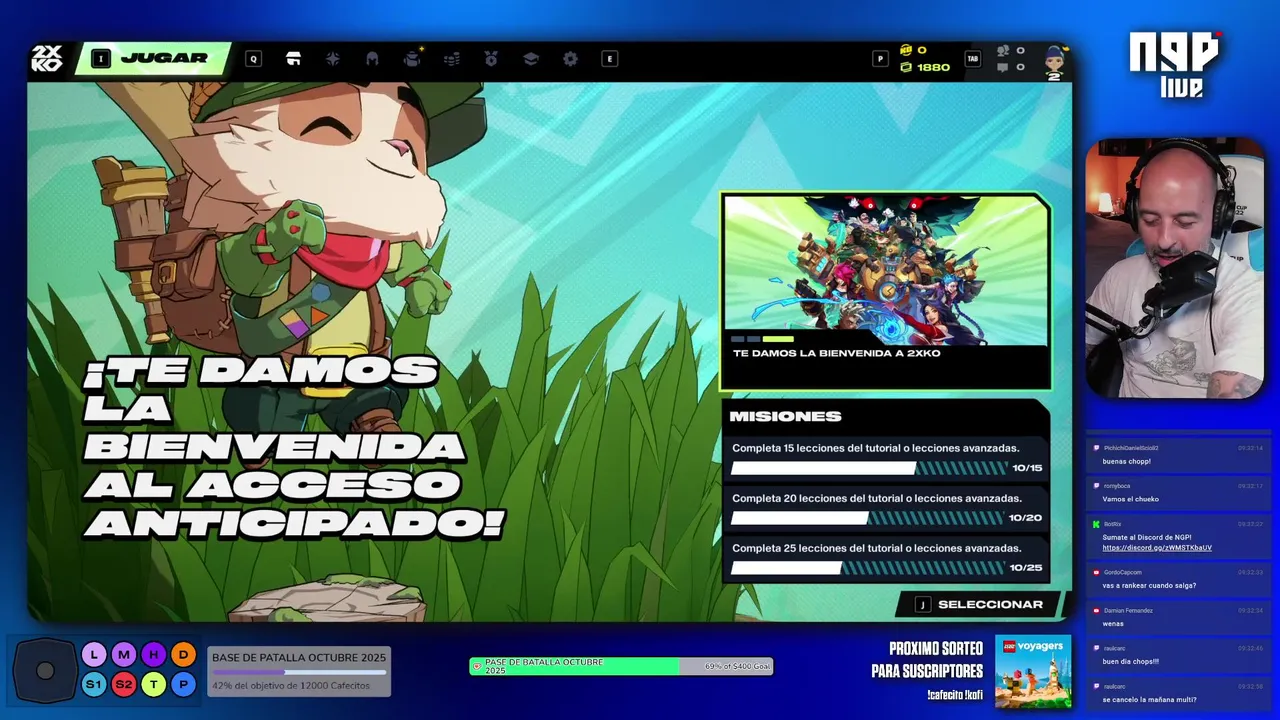
Task: Click the 2XKO logo
Action: (46, 58)
